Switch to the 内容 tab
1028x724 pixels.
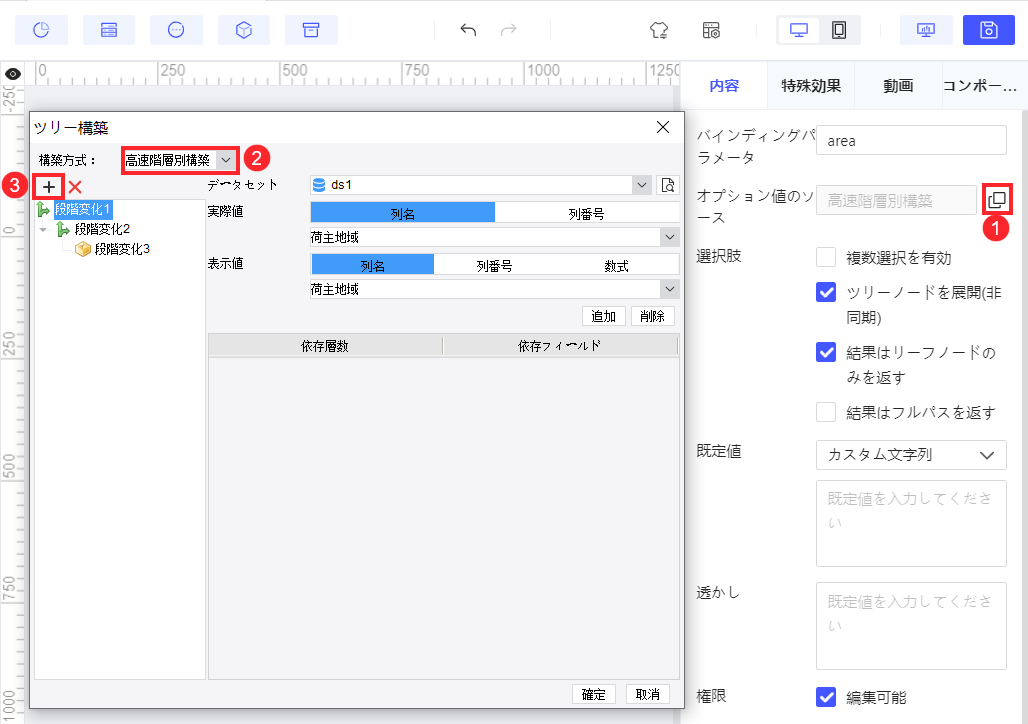click(x=724, y=86)
